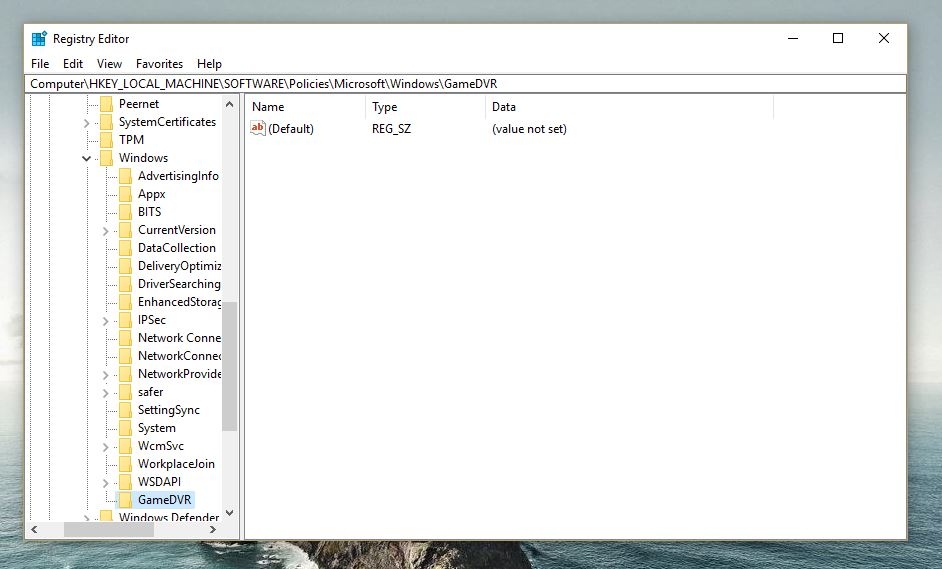Click the Registry Editor app icon

39,38
